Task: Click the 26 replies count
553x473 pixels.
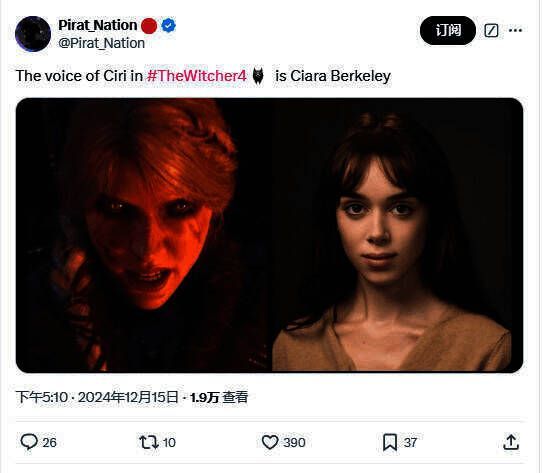Action: click(x=49, y=442)
